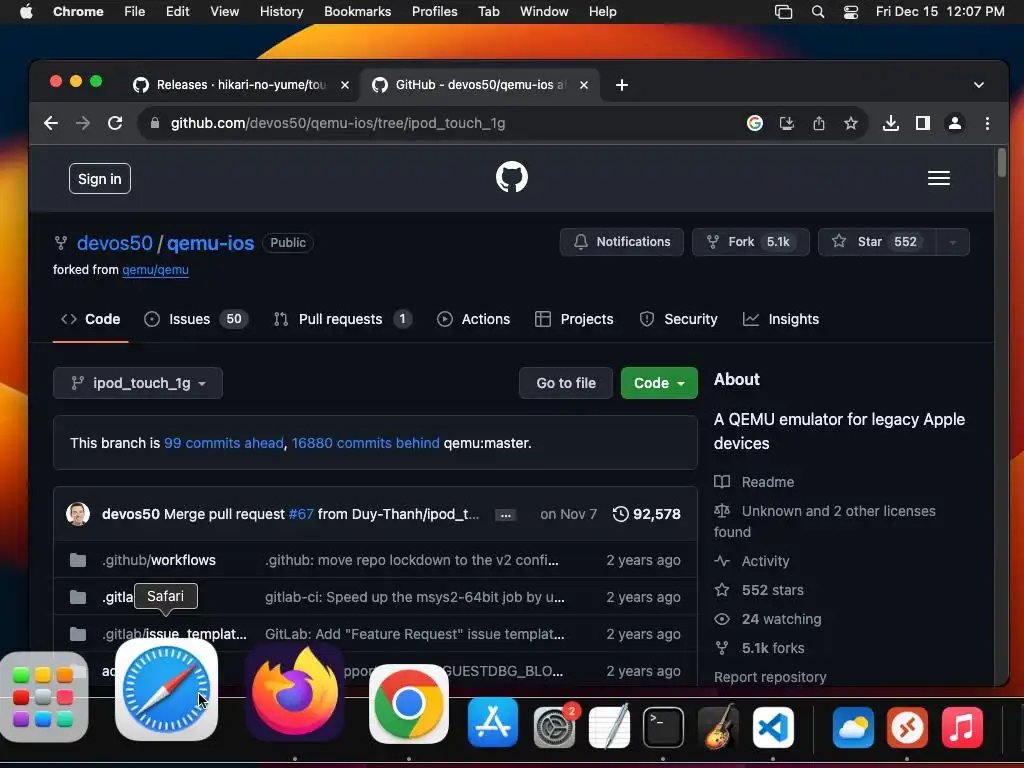Open Safari from the dock

click(166, 690)
